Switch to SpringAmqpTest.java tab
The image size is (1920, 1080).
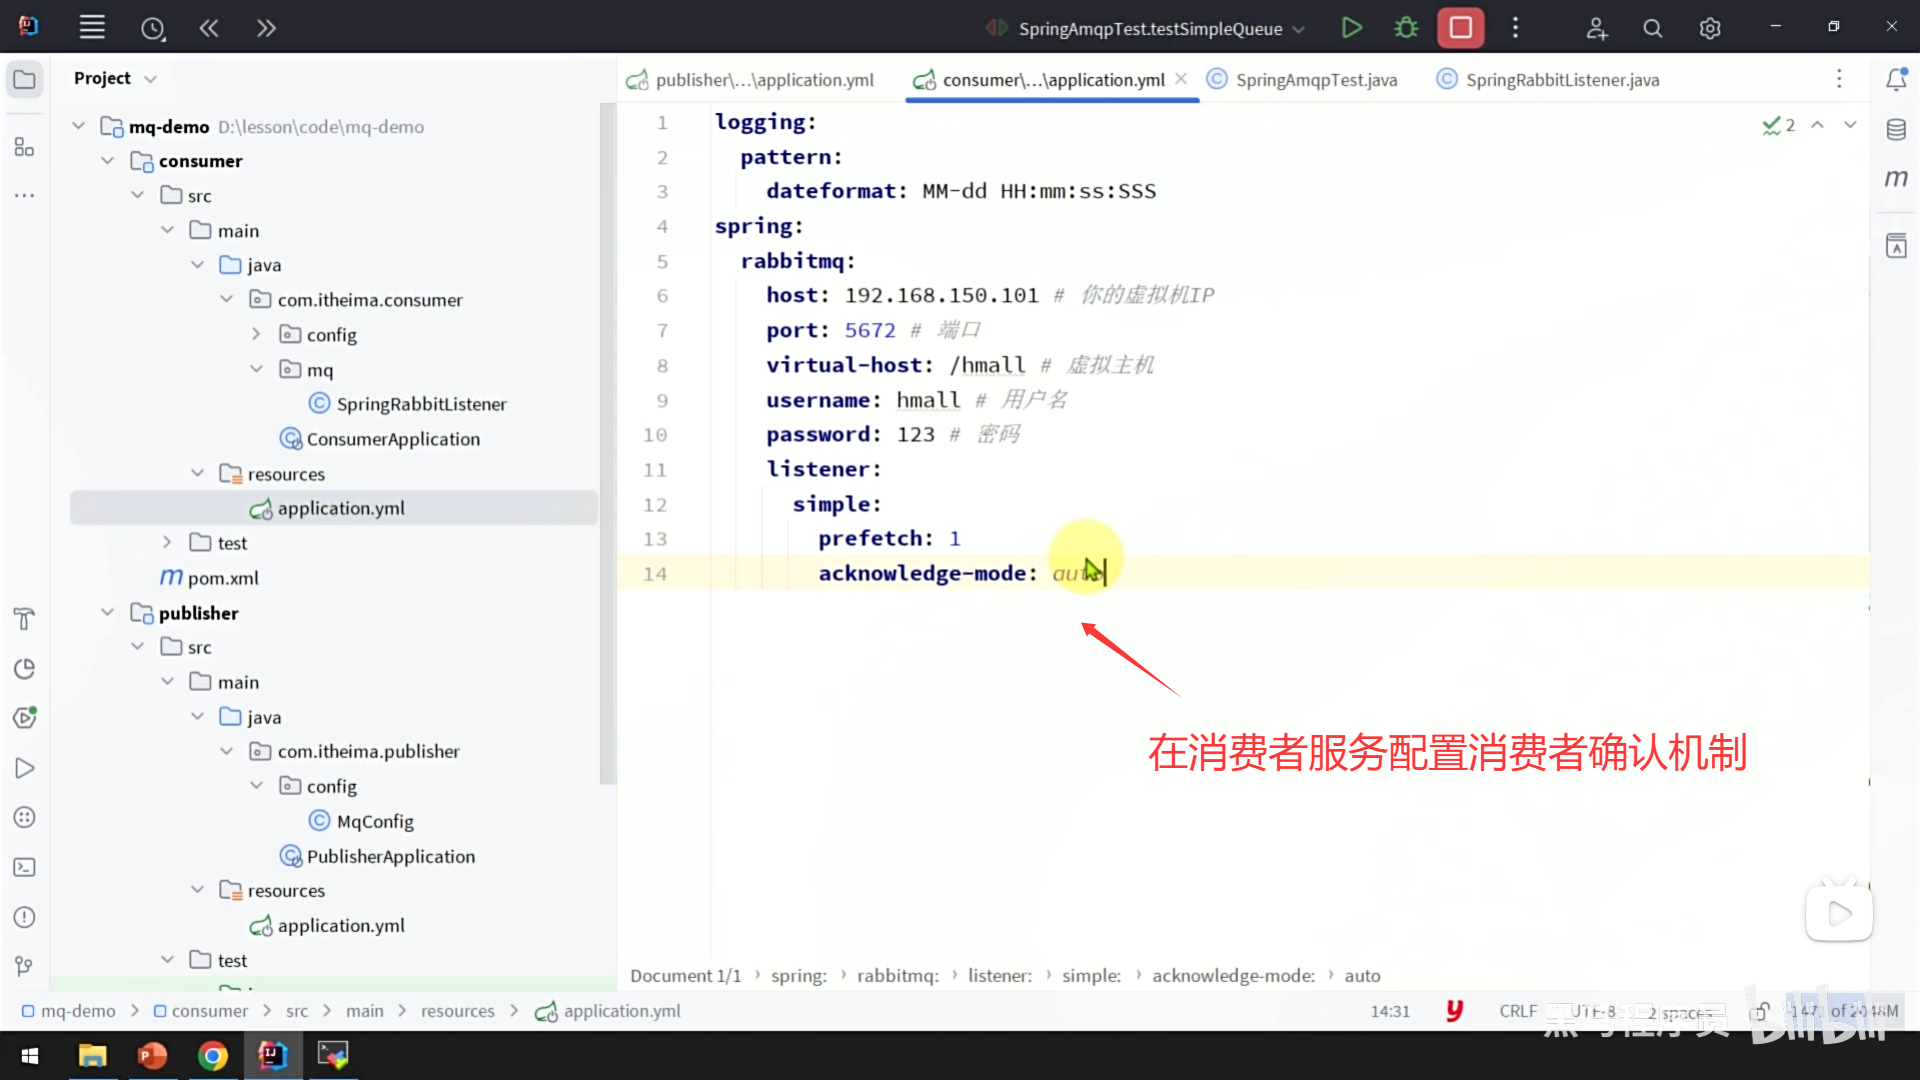point(1315,80)
